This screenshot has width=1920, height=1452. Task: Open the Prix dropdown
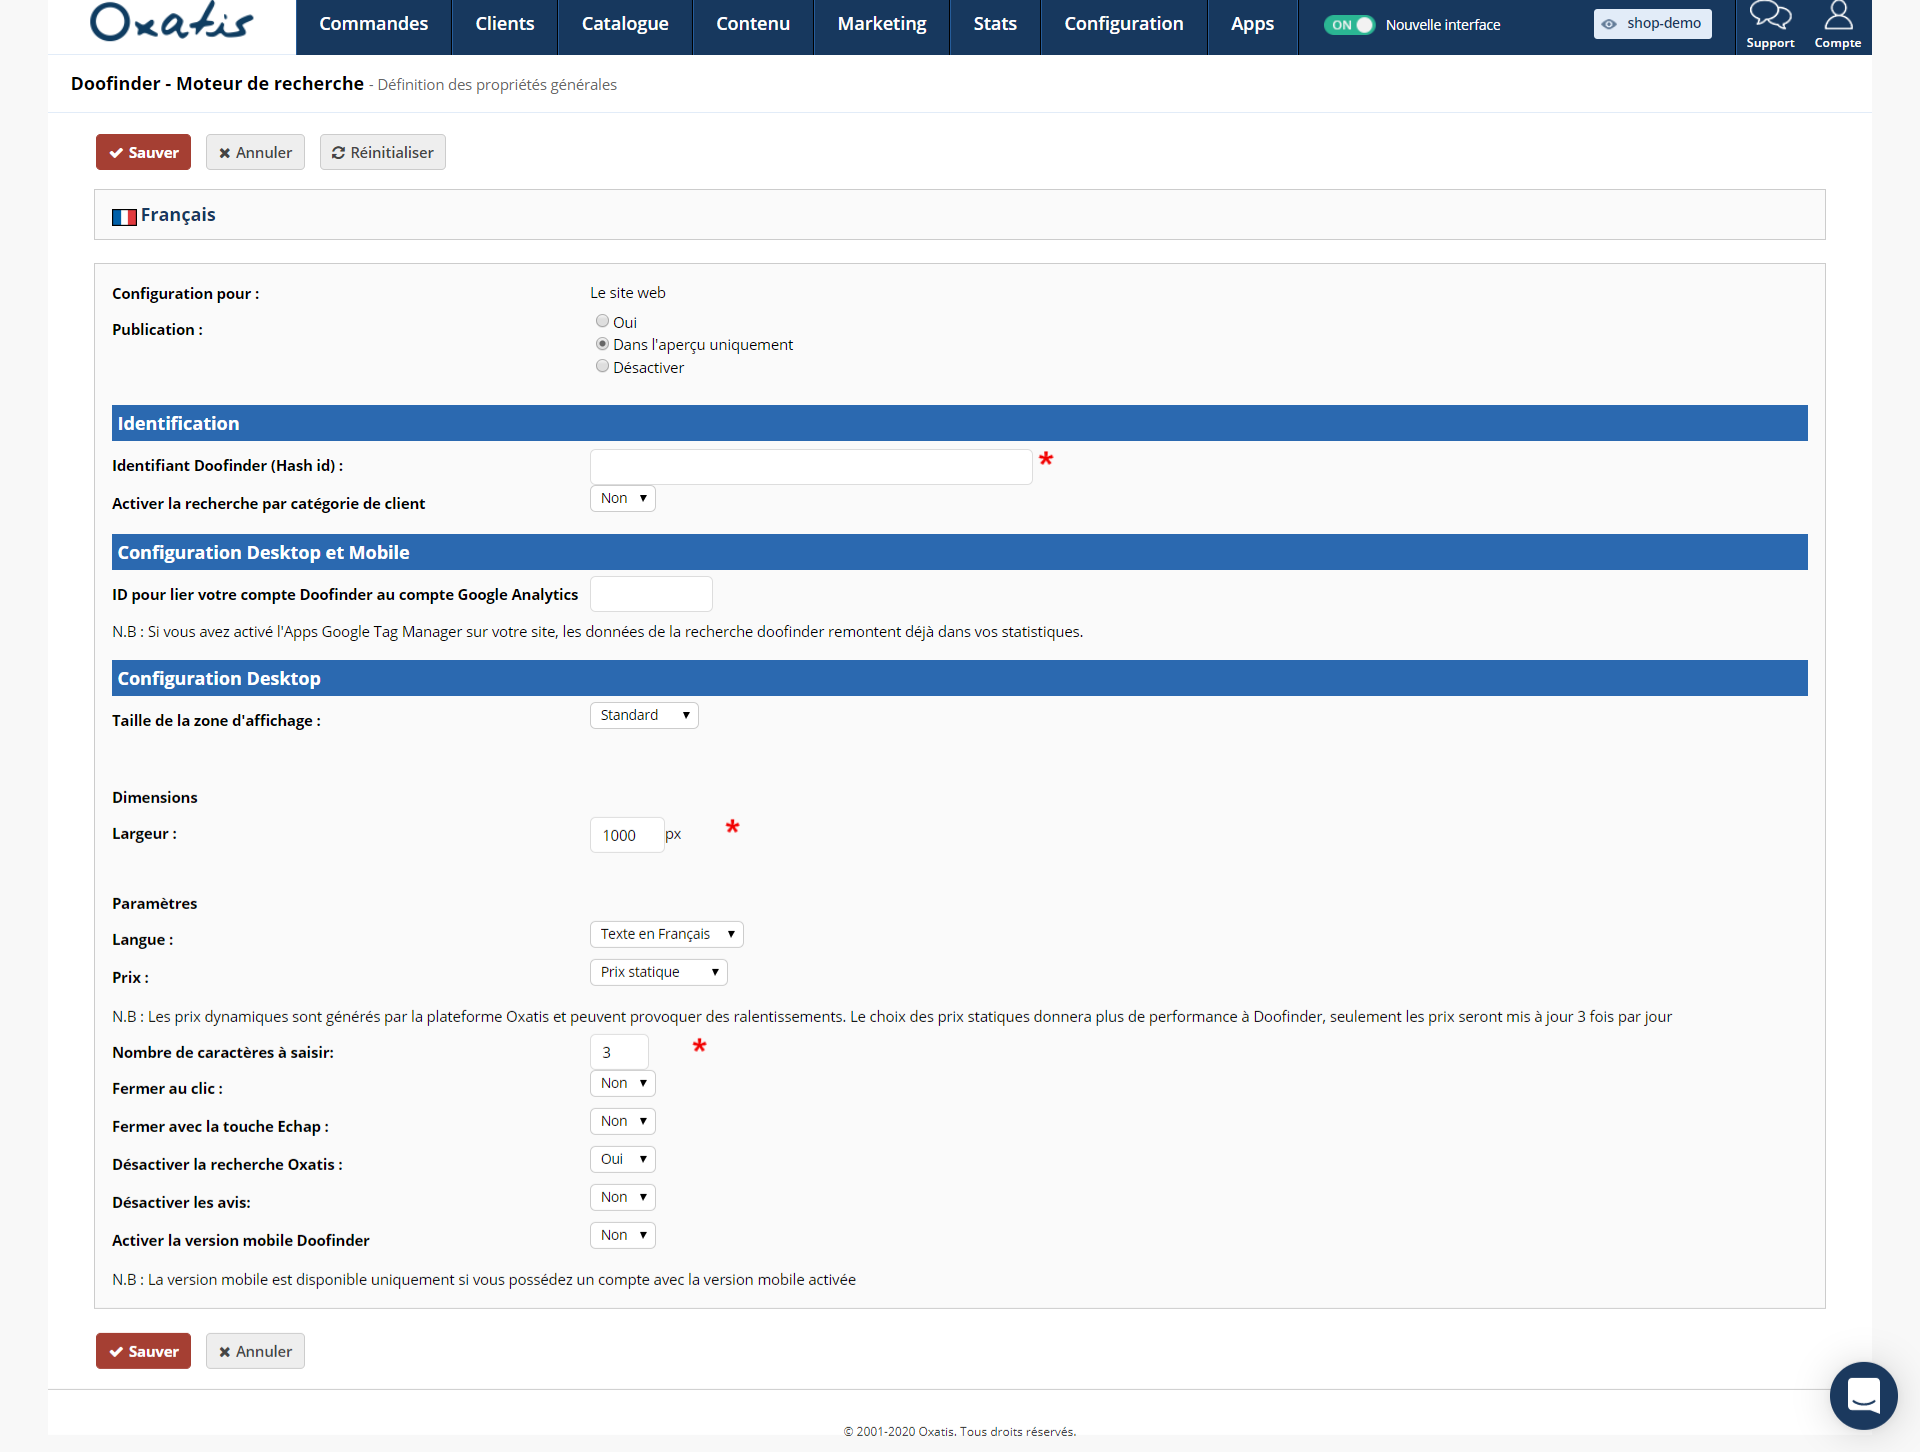click(x=659, y=972)
